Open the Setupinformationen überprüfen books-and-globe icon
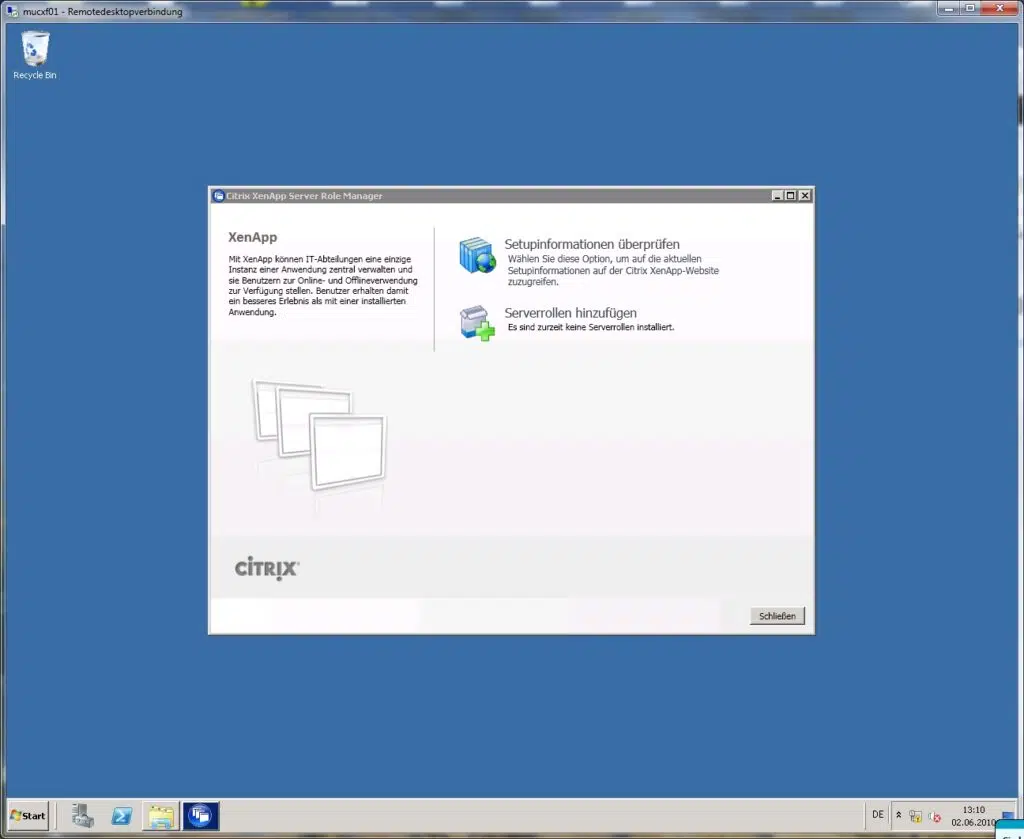Viewport: 1024px width, 839px height. [477, 255]
